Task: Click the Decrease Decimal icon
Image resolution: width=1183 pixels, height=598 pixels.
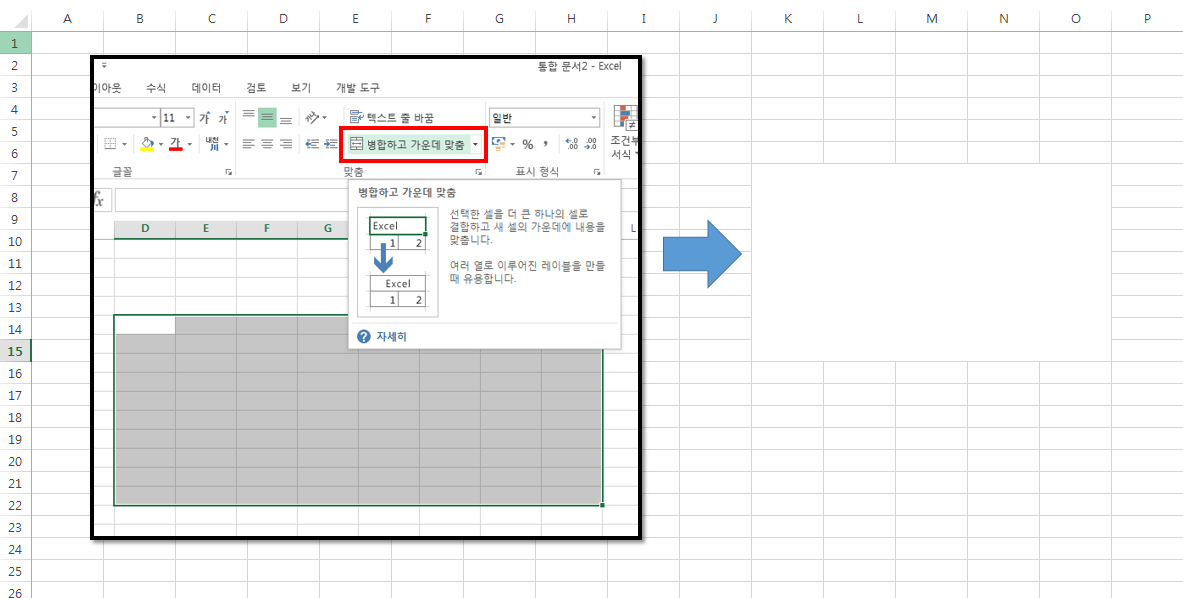Action: coord(591,144)
